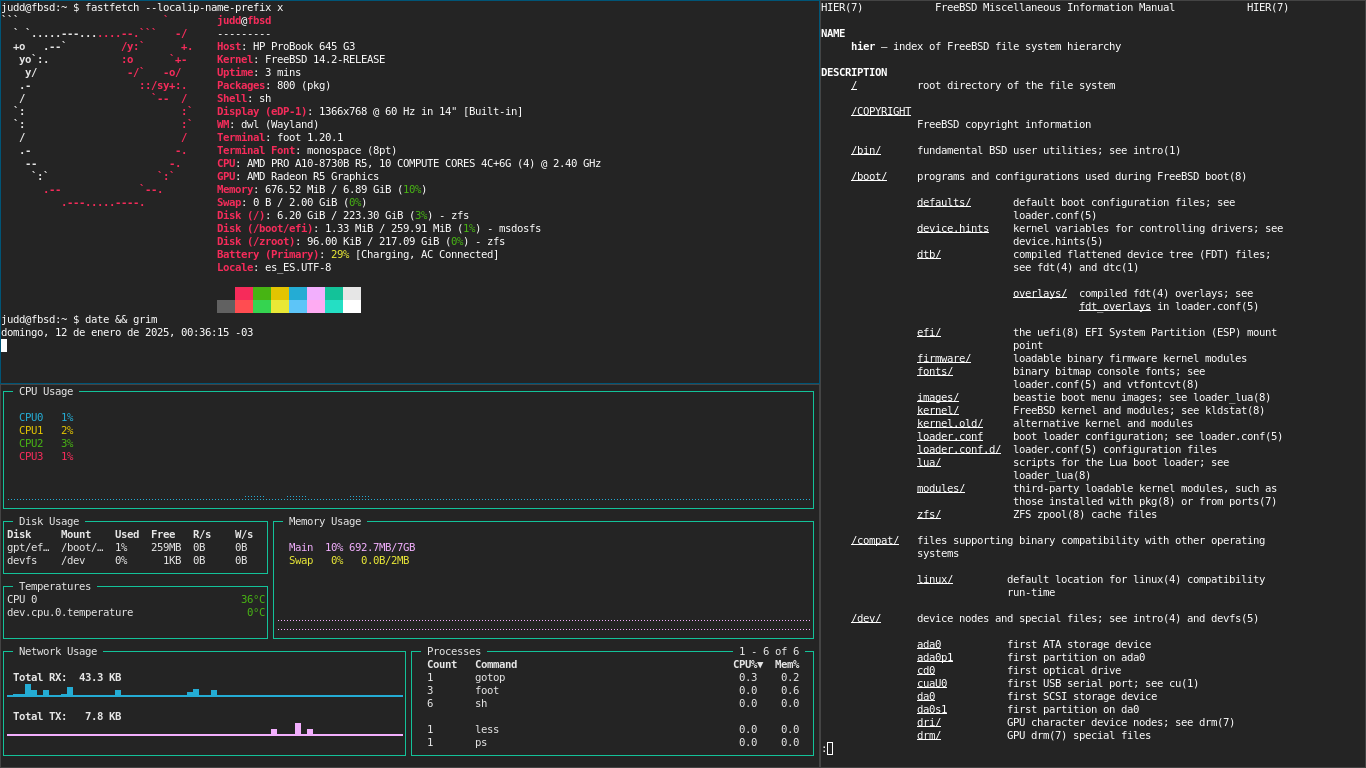Image resolution: width=1366 pixels, height=768 pixels.
Task: Click the Temperatures panel title
Action: tap(55, 586)
